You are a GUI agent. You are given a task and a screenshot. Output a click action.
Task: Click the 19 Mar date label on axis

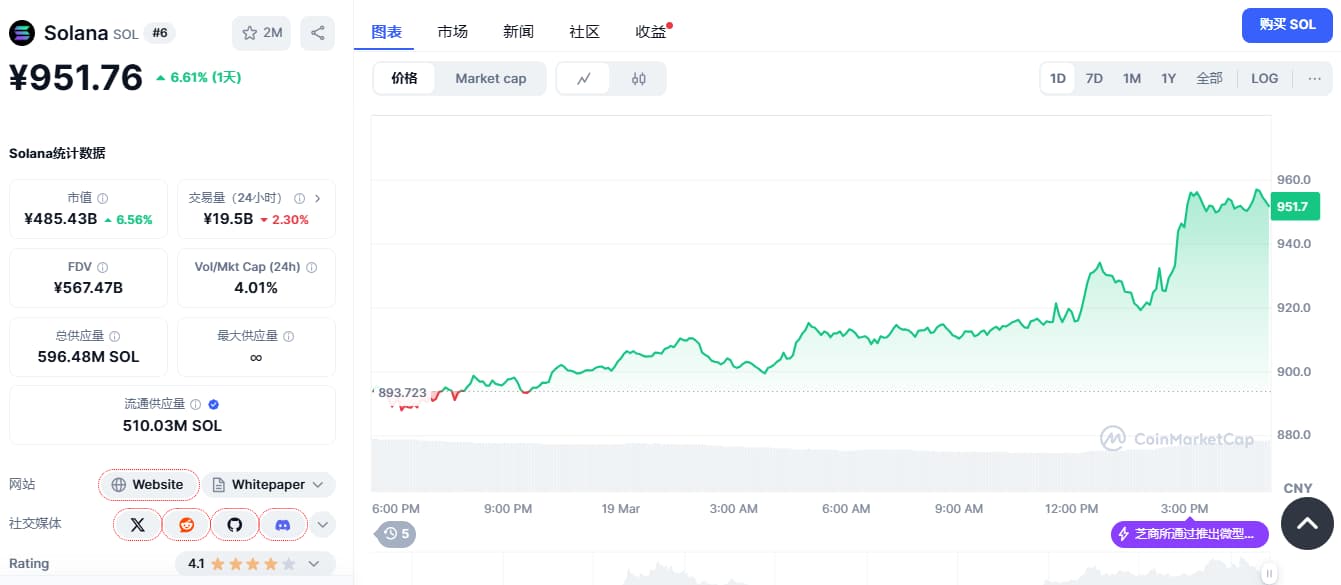pos(621,508)
